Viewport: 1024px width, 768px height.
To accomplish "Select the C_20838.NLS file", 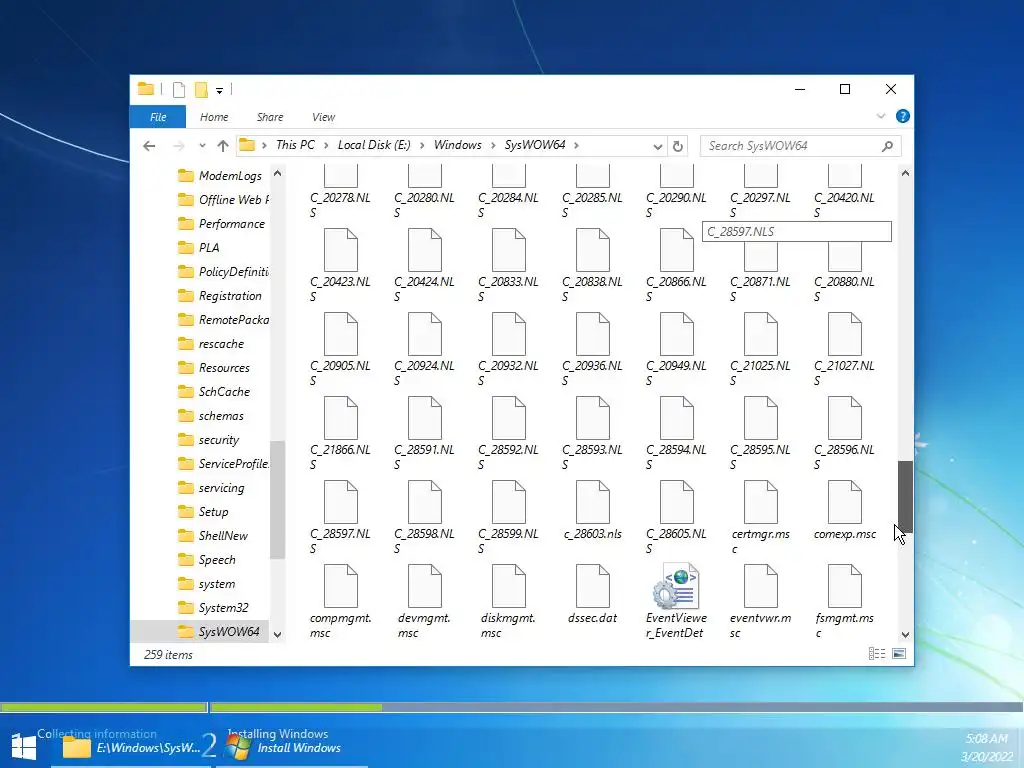I will 592,265.
